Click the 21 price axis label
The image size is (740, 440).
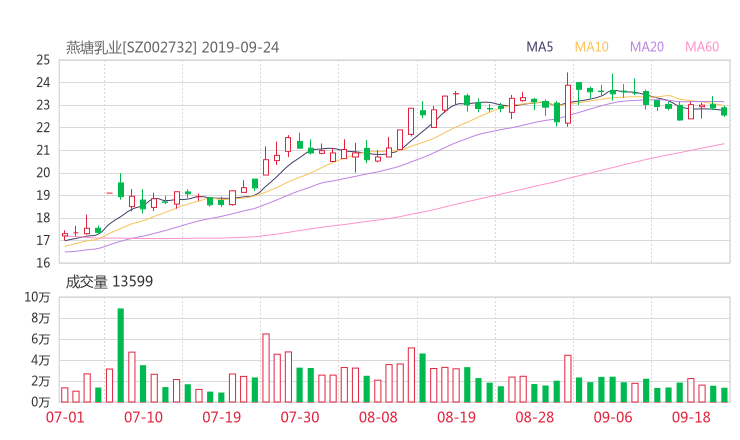point(43,150)
